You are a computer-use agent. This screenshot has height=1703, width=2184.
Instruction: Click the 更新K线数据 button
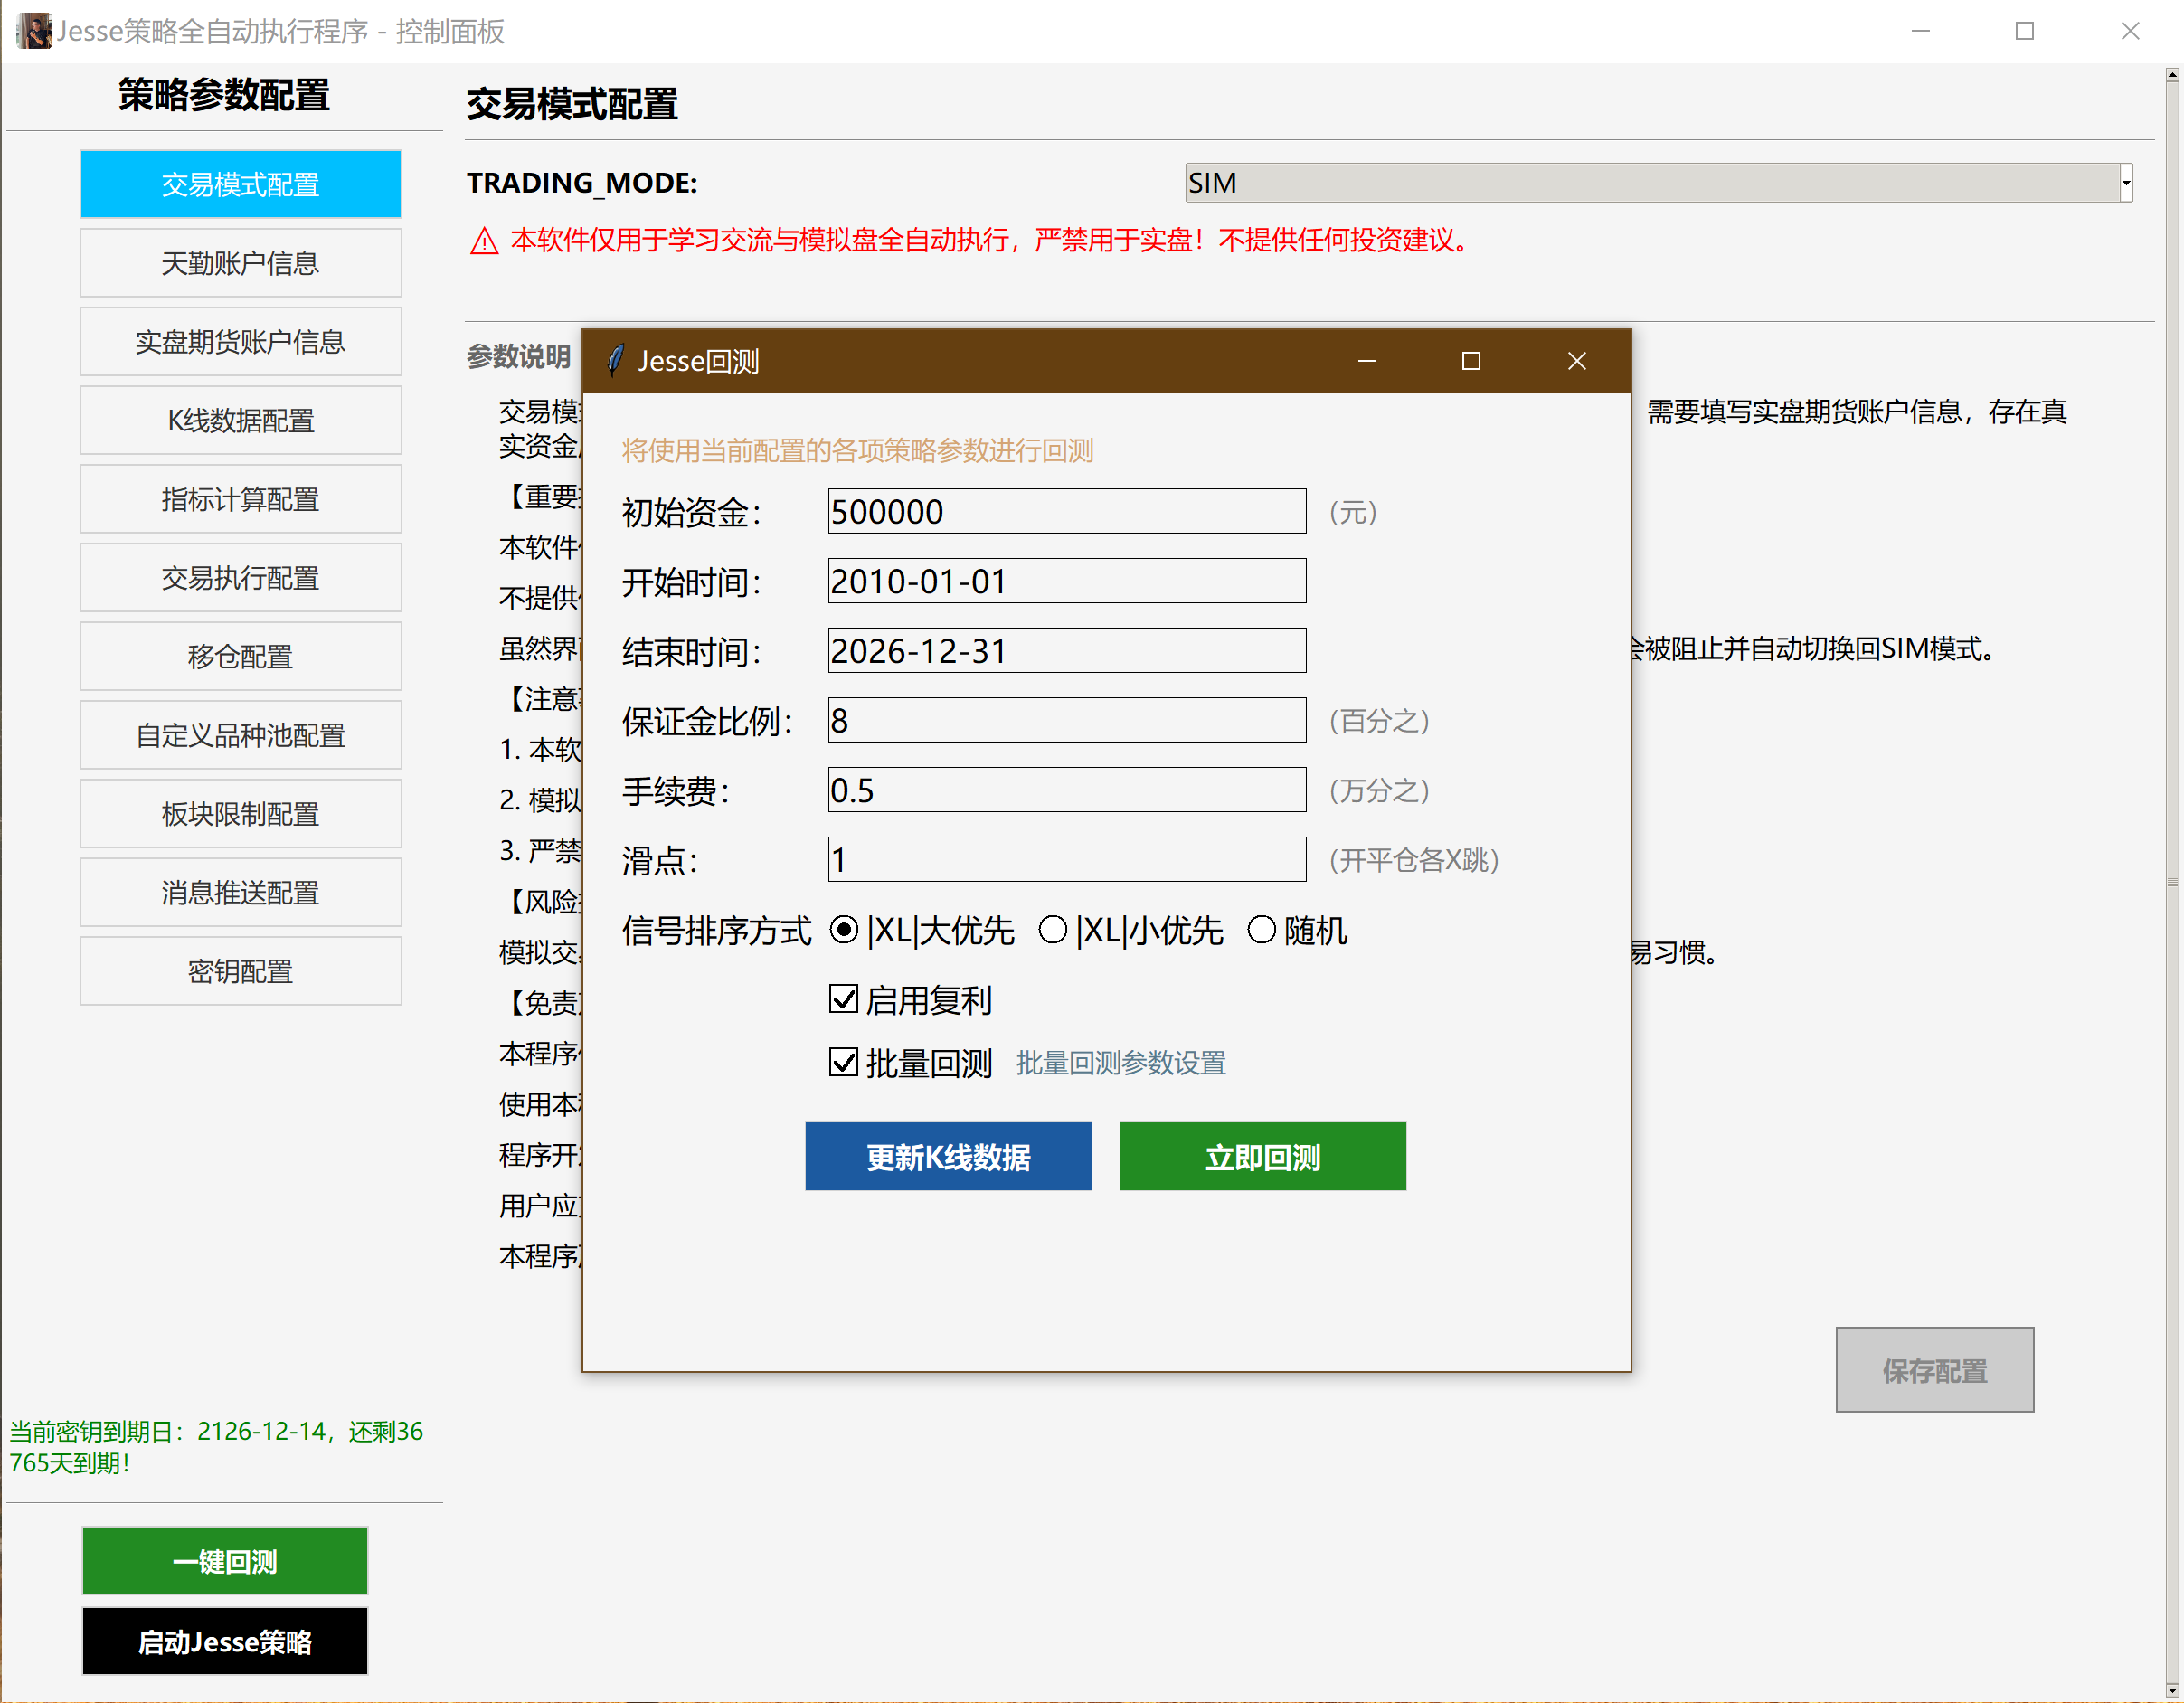click(x=947, y=1156)
